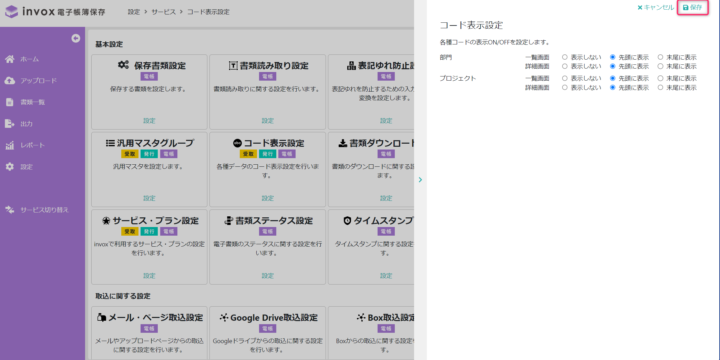Click the プロジェクト row label

pos(458,79)
